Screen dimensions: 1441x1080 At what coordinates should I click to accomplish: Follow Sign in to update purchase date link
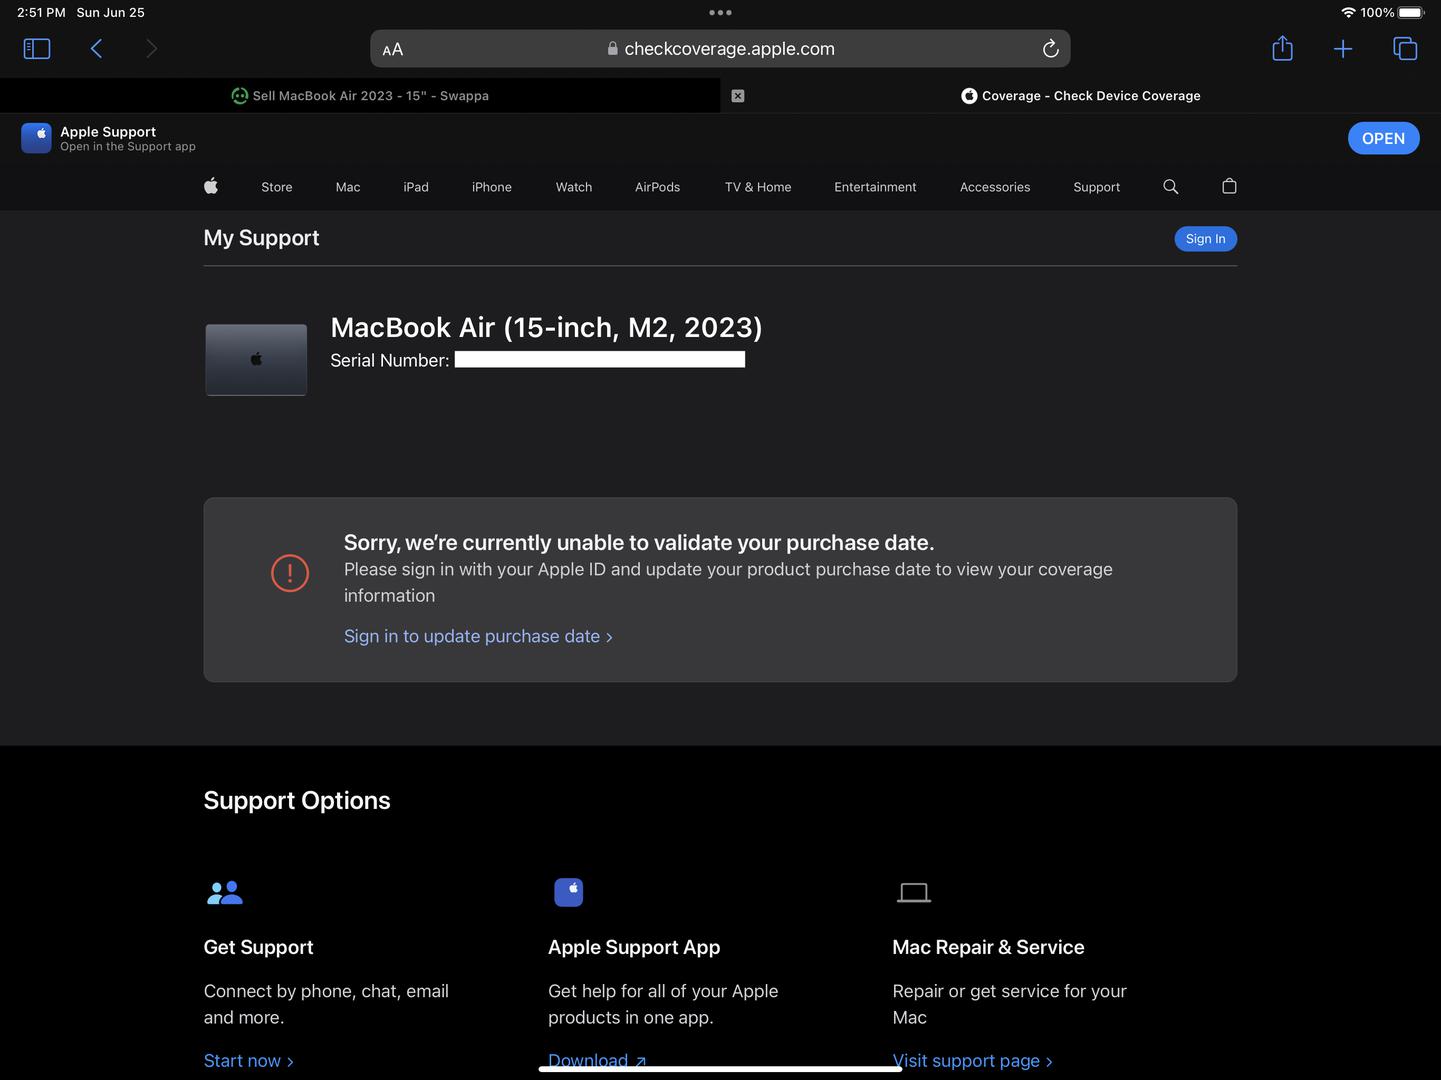478,636
